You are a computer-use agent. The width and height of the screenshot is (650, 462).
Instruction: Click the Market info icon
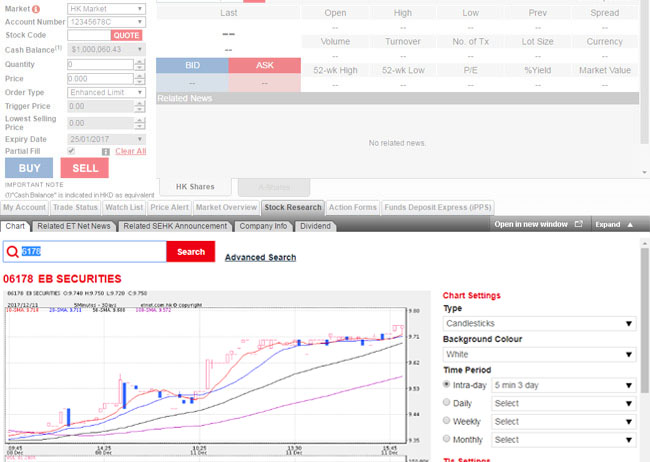coord(36,9)
